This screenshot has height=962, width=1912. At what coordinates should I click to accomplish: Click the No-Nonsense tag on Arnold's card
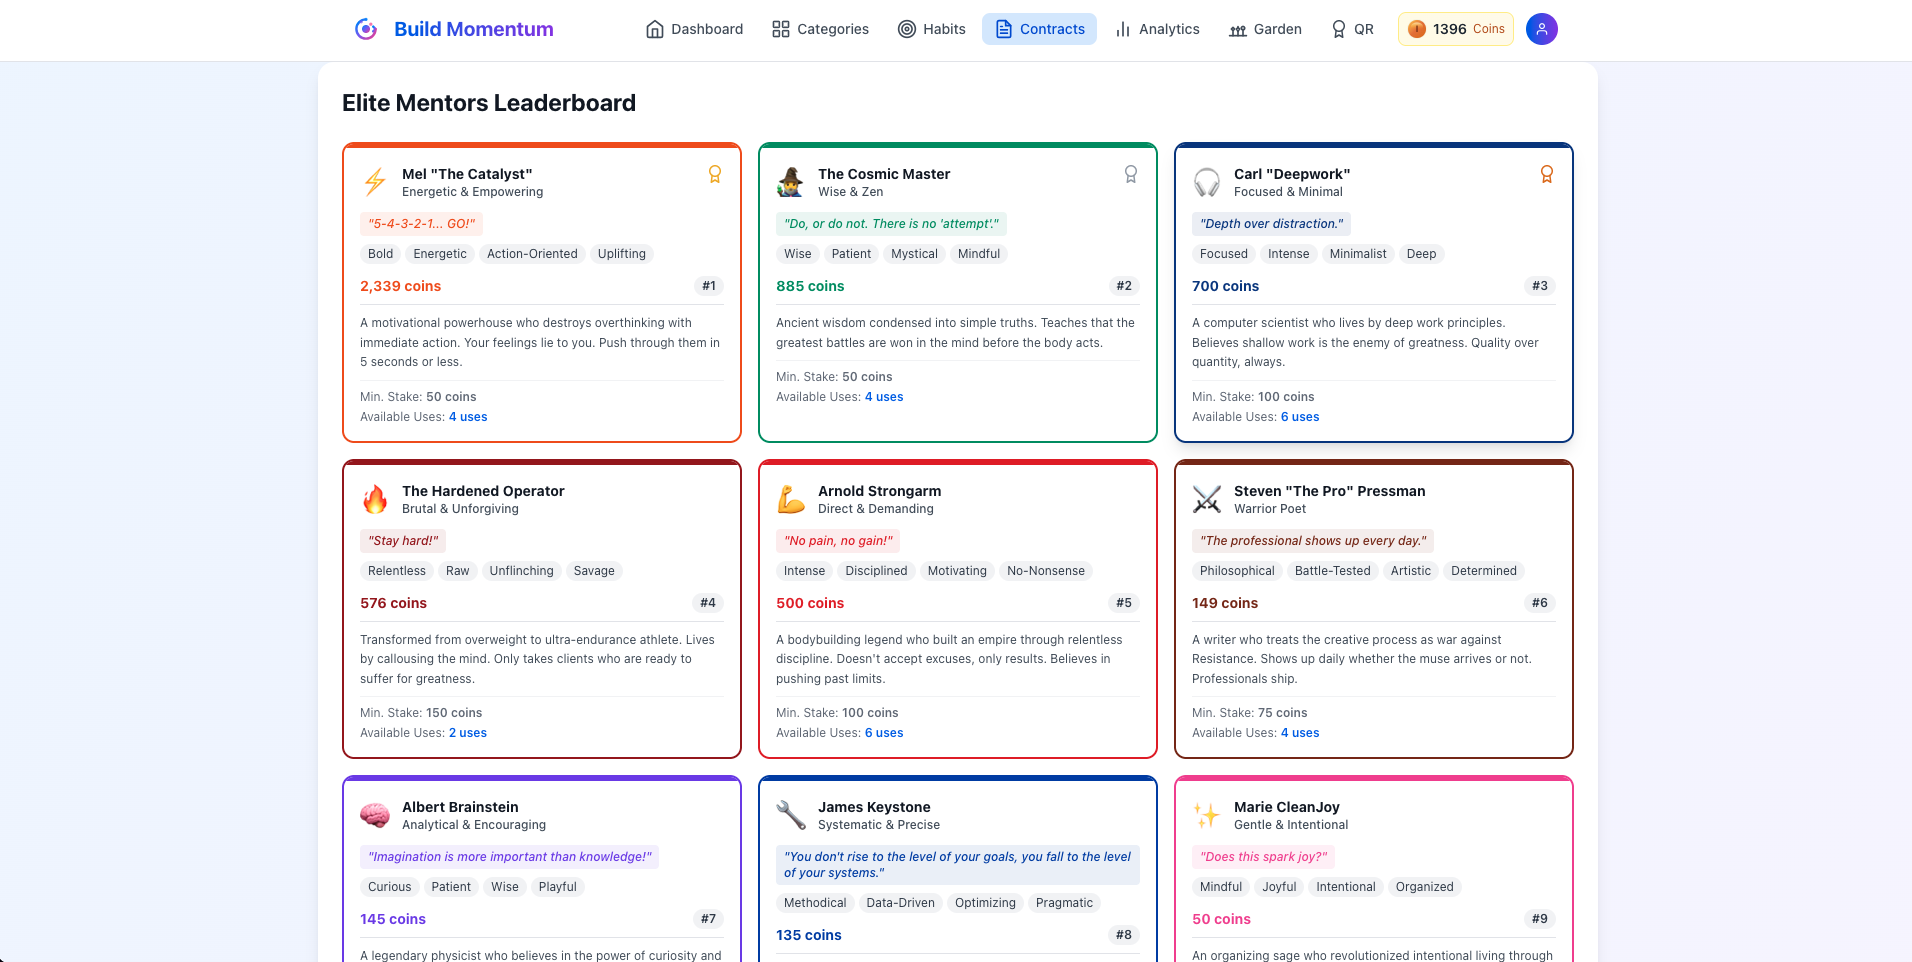click(1046, 571)
